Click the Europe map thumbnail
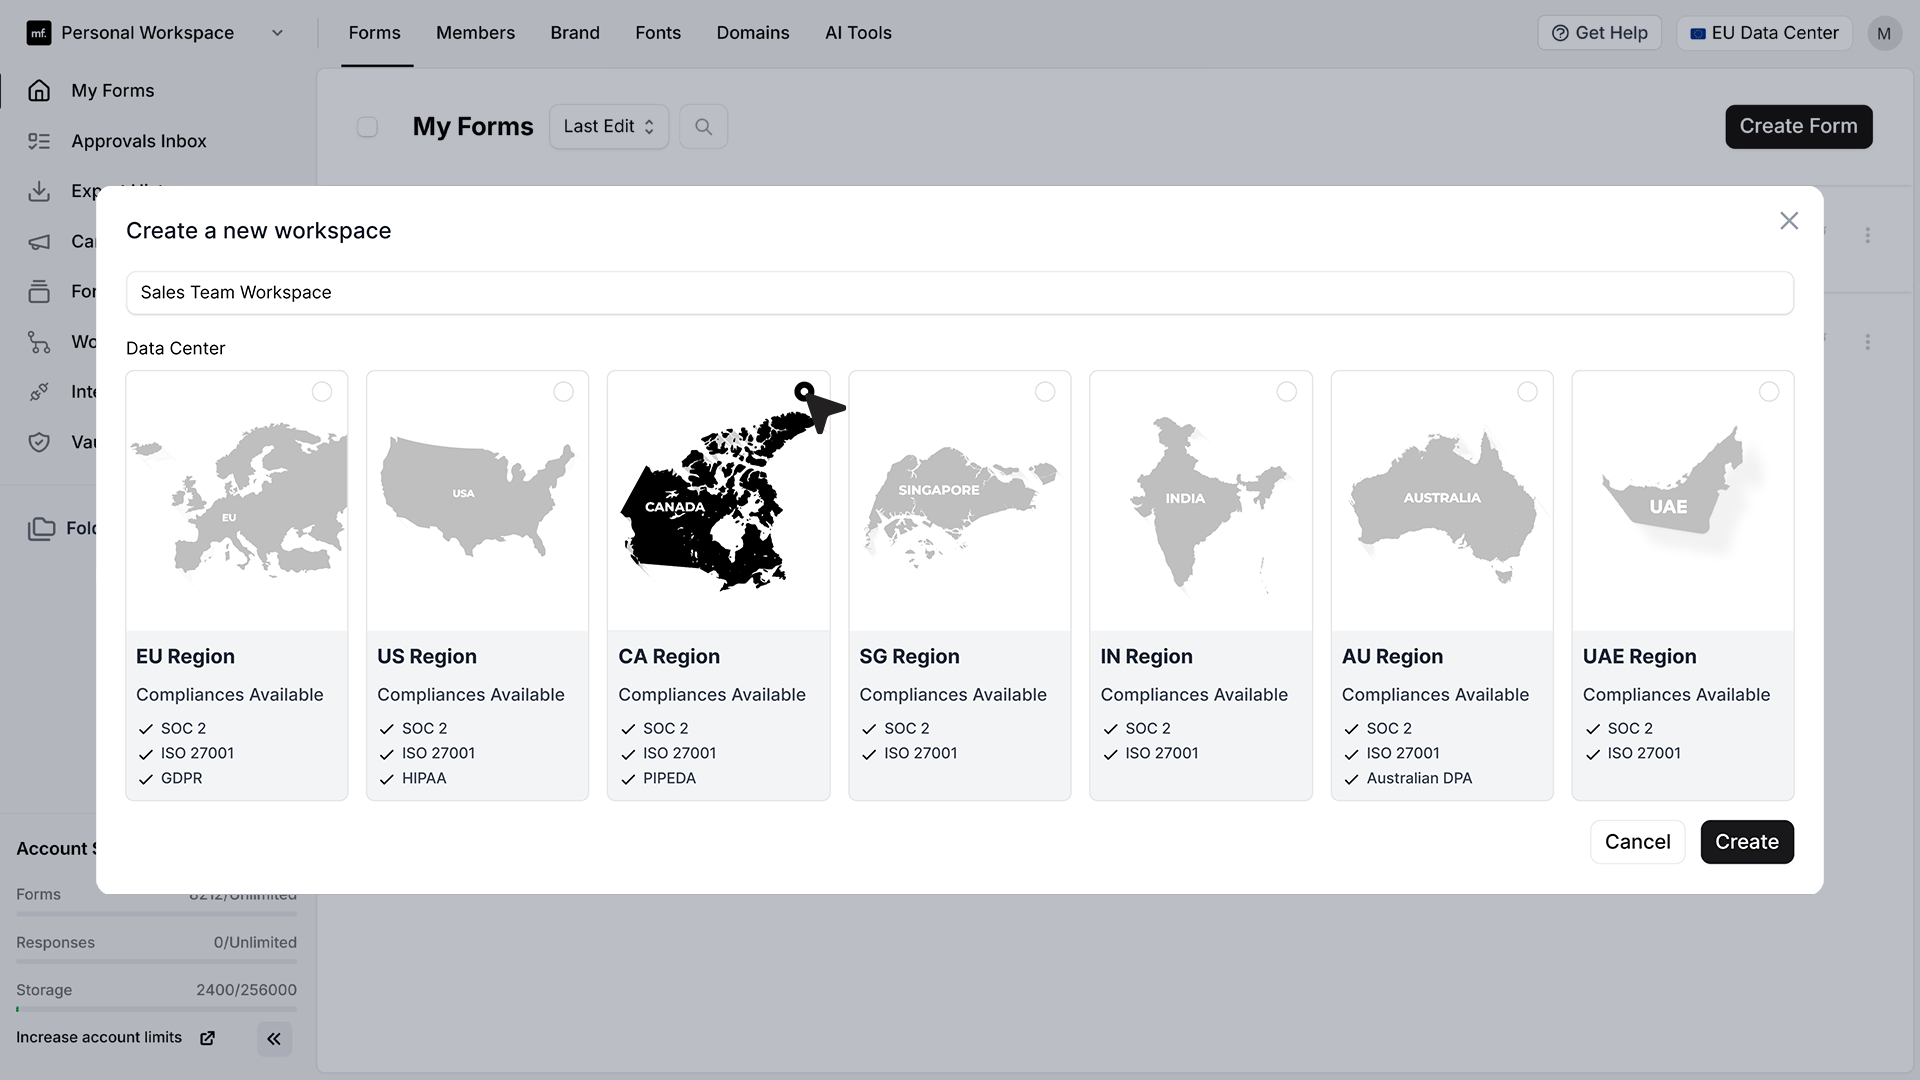The width and height of the screenshot is (1920, 1080). [x=237, y=501]
